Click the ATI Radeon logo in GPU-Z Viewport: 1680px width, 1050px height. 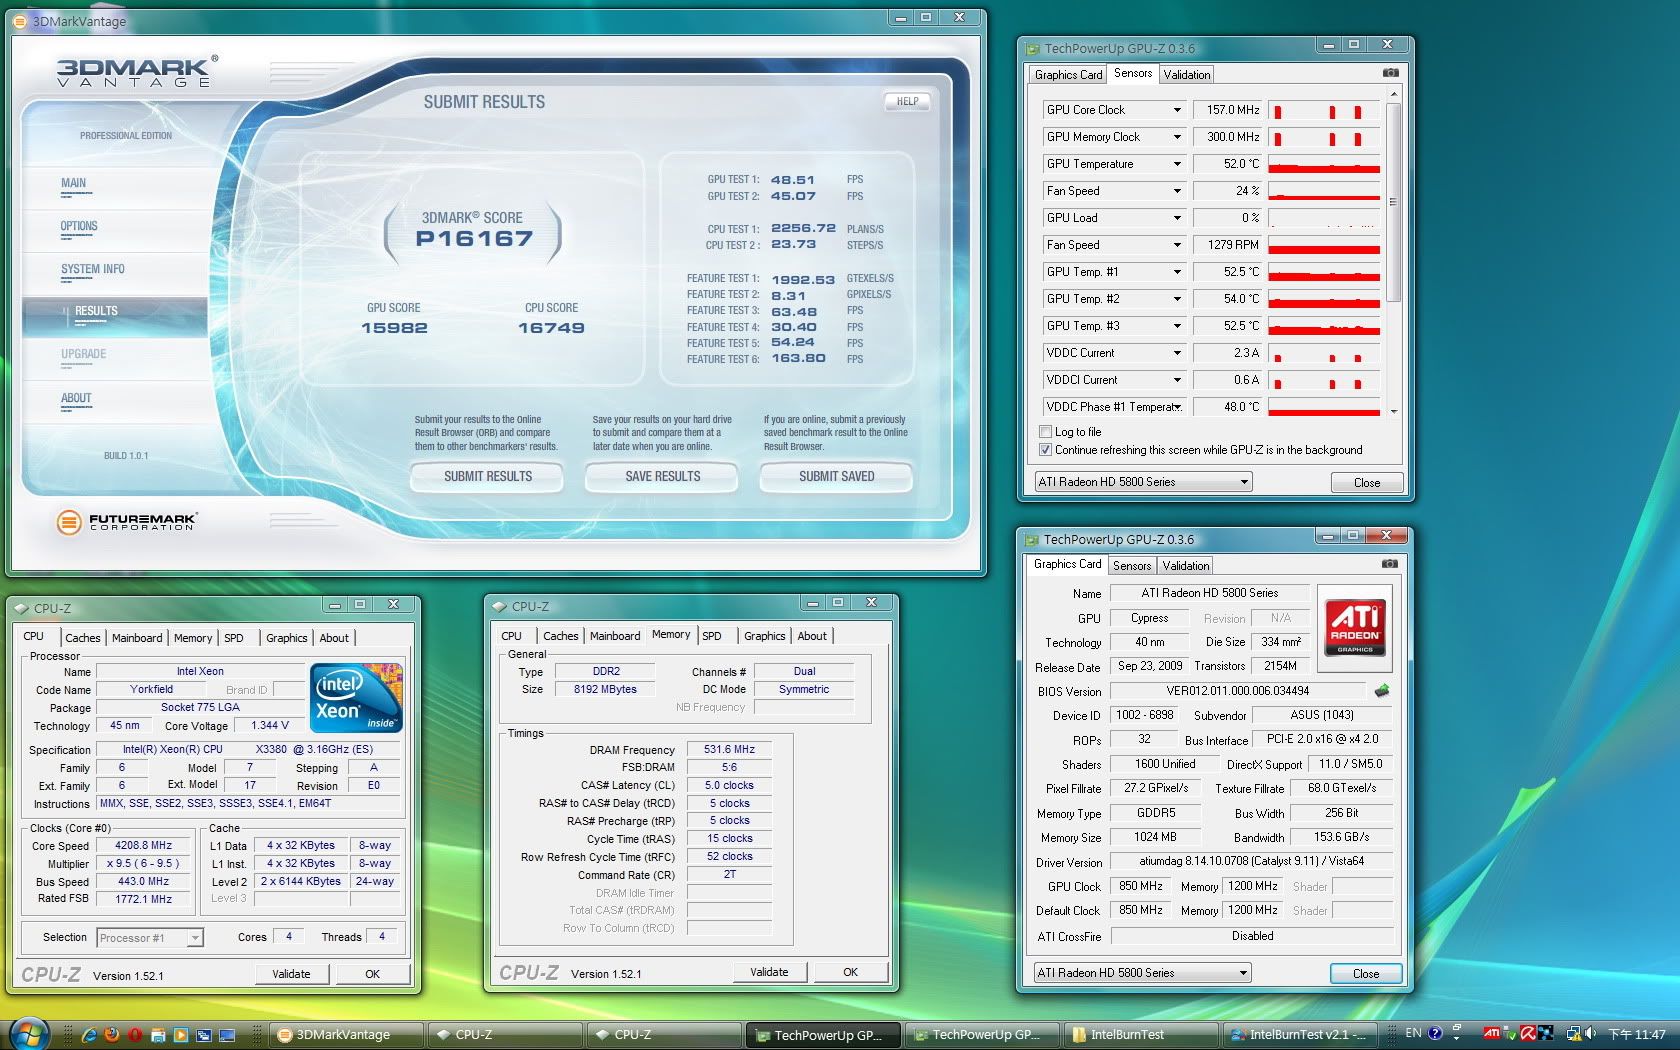pos(1355,627)
